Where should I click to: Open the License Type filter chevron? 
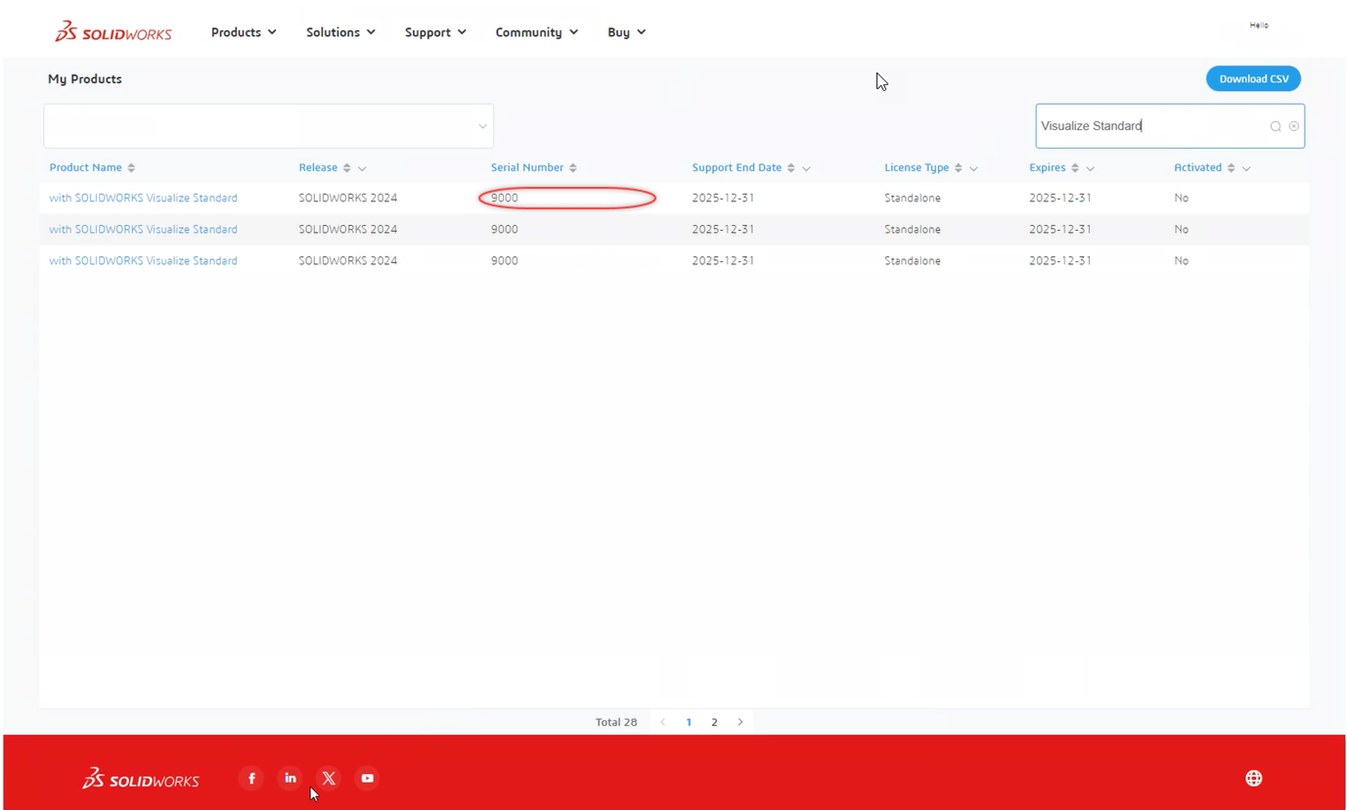[x=973, y=168]
